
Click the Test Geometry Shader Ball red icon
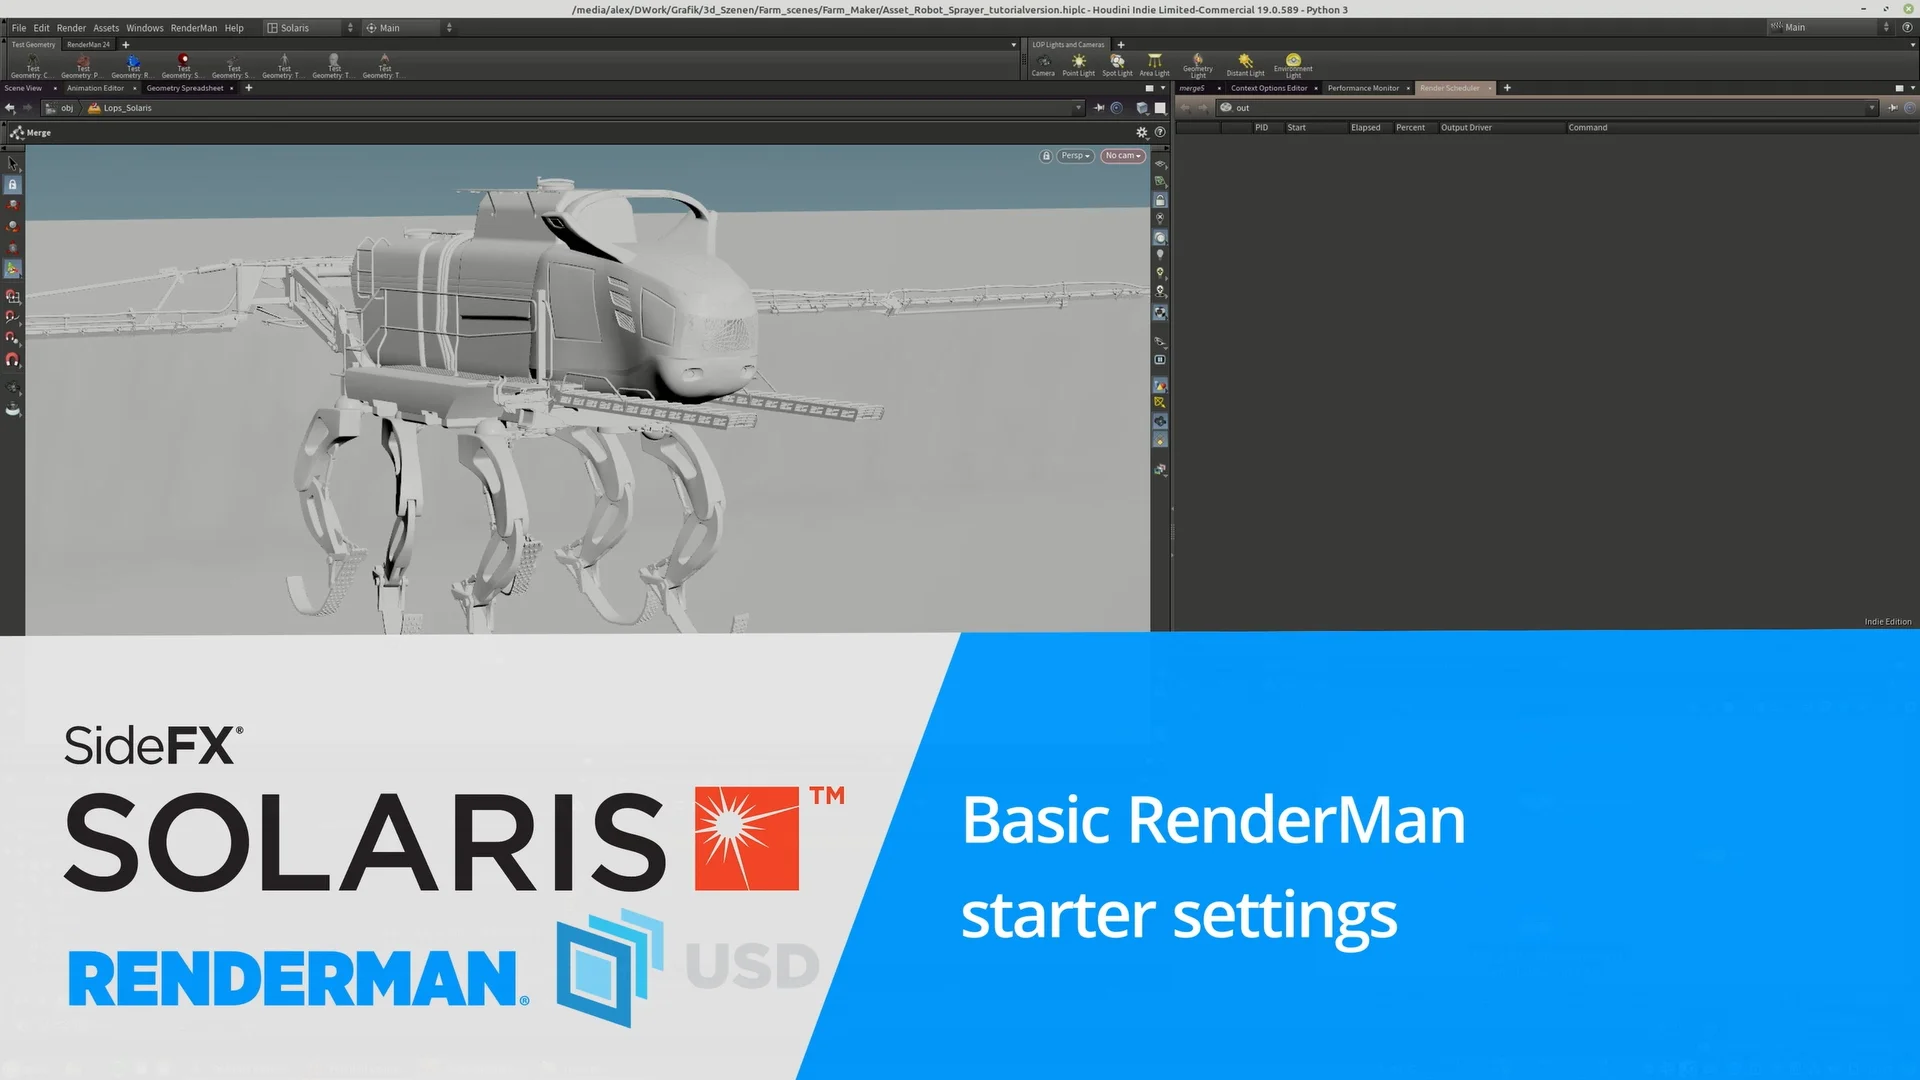183,66
